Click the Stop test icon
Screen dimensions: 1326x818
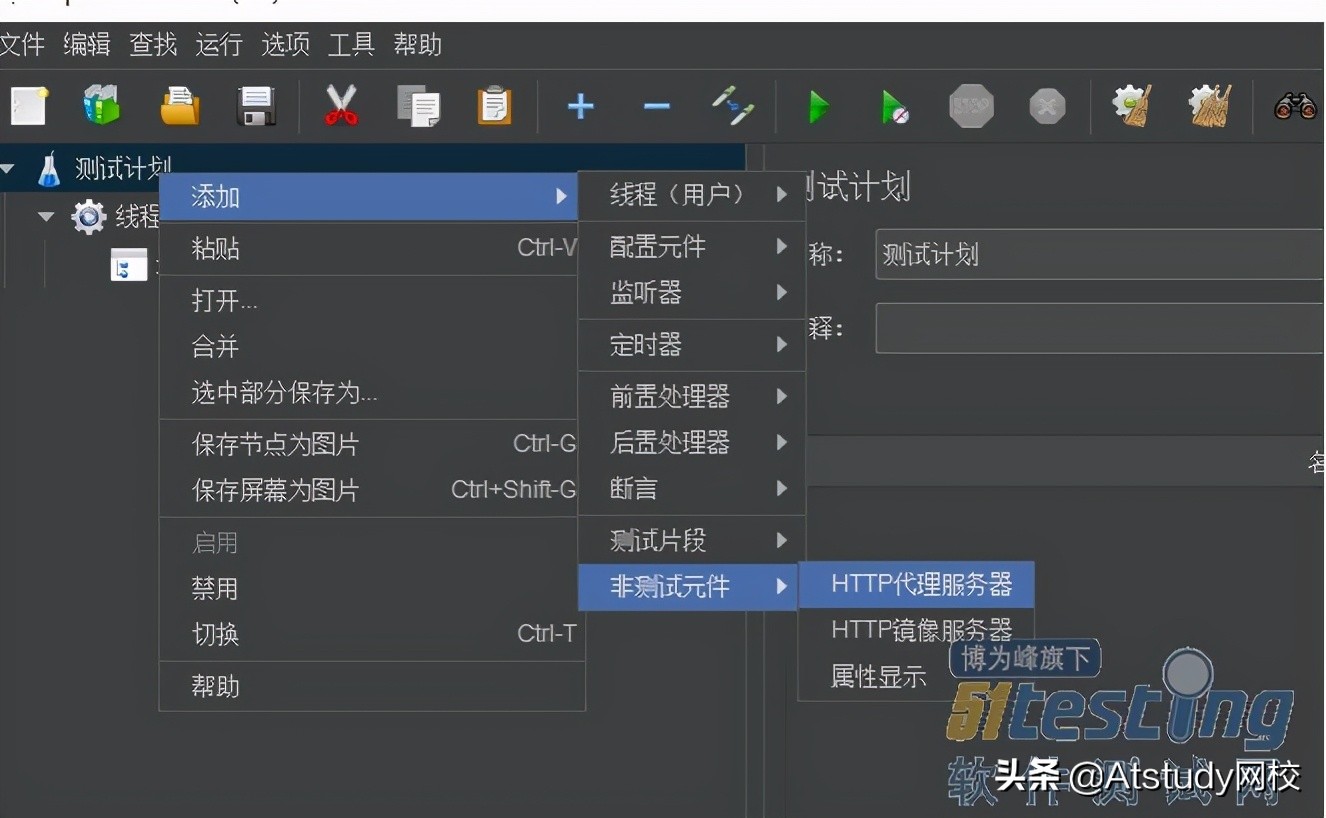coord(970,106)
